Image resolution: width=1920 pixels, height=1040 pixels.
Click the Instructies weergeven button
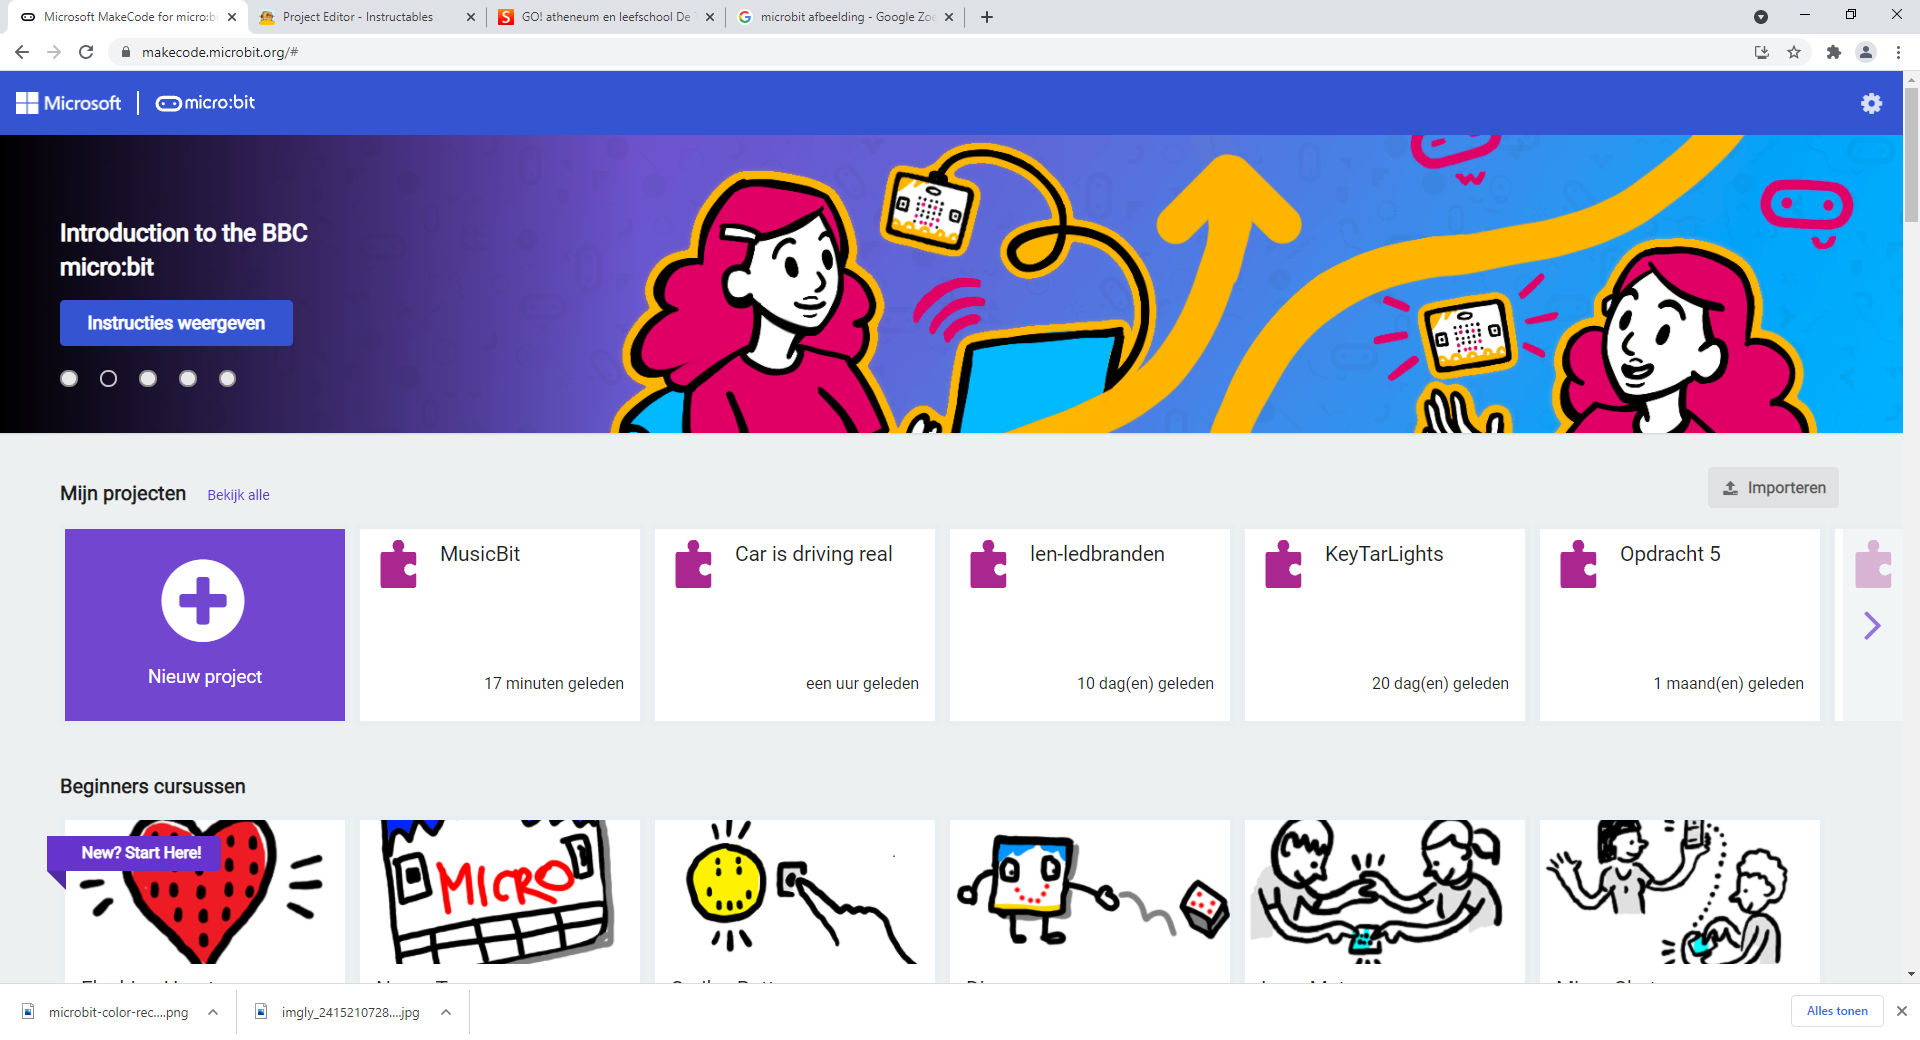click(x=176, y=323)
